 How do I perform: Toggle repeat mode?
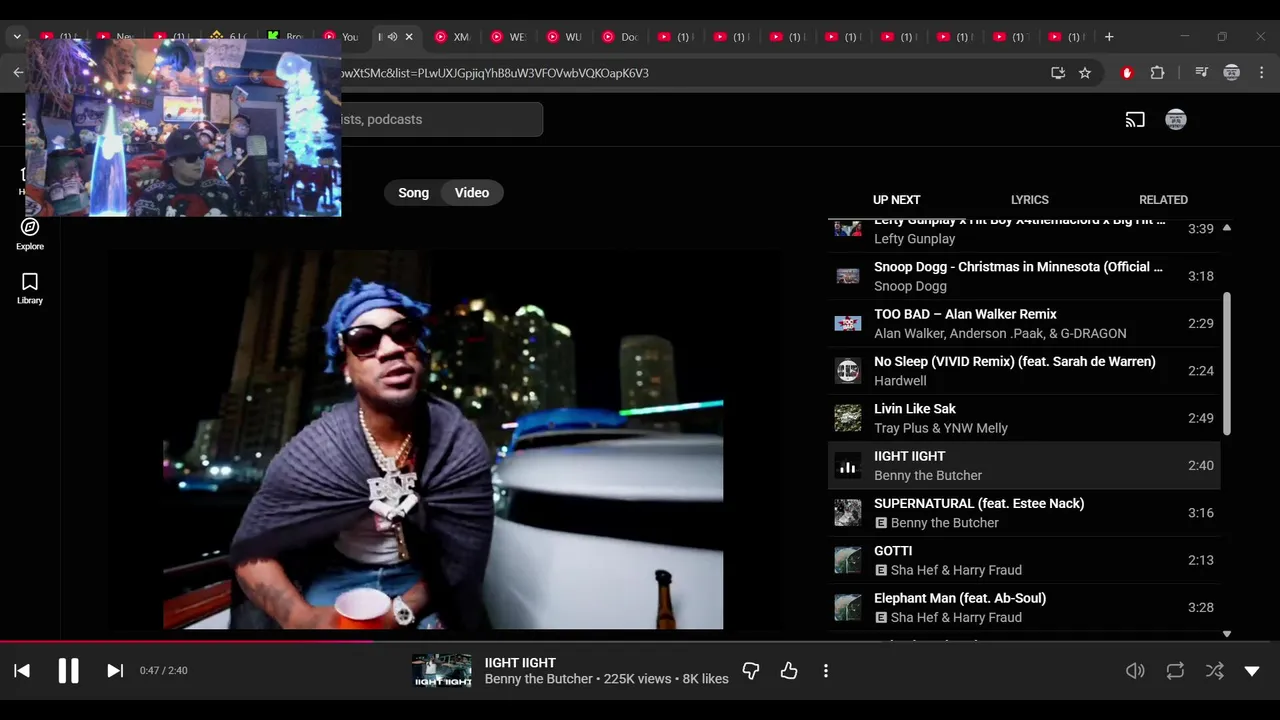pos(1175,671)
